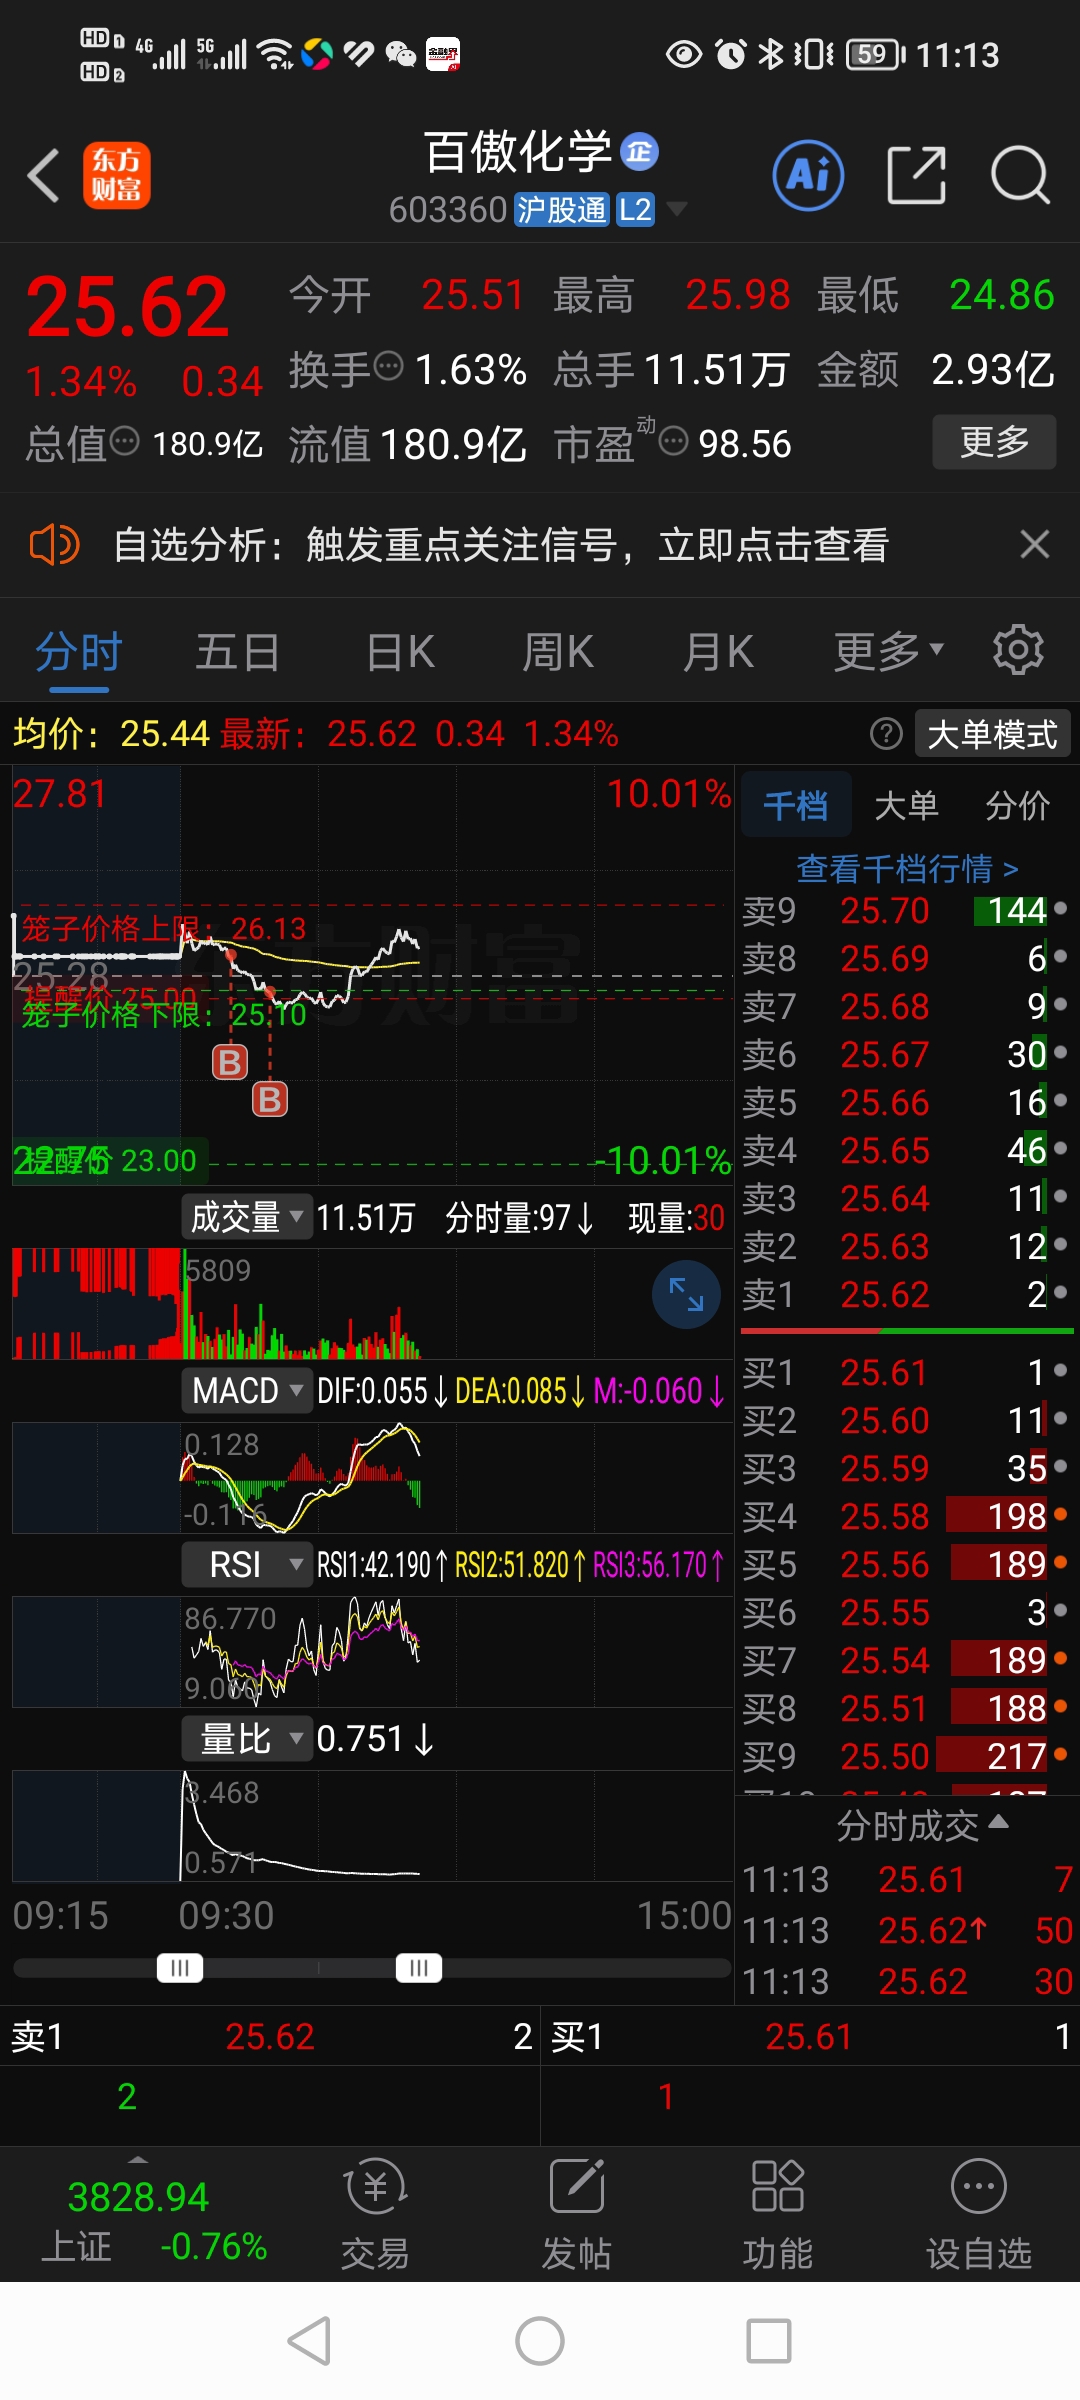Open RSI indicator dropdown
This screenshot has width=1080, height=2400.
[x=247, y=1564]
